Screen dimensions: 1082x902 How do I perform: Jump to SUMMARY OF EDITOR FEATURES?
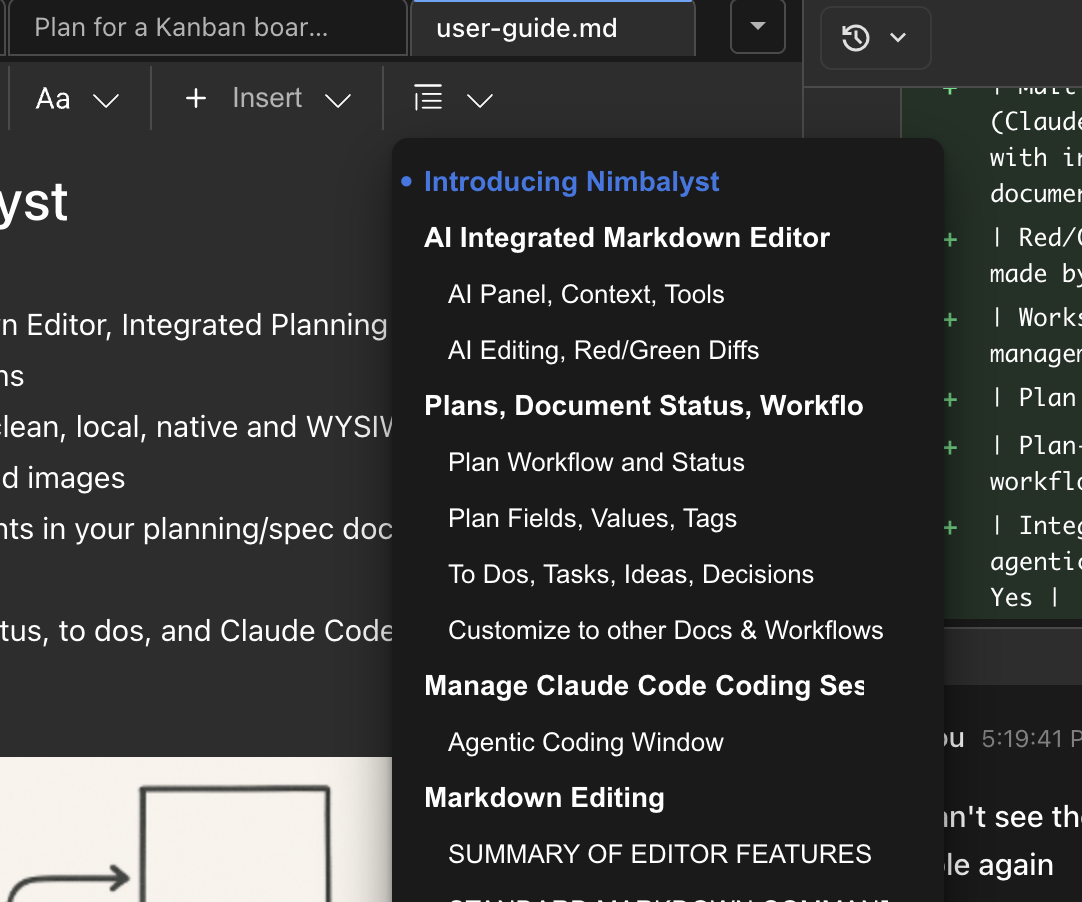[660, 853]
